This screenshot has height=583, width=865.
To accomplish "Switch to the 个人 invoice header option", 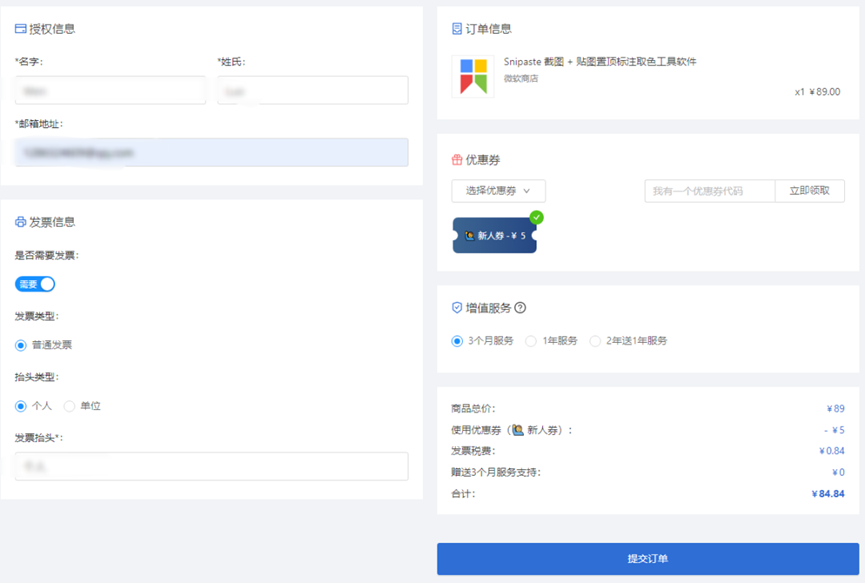I will click(34, 406).
